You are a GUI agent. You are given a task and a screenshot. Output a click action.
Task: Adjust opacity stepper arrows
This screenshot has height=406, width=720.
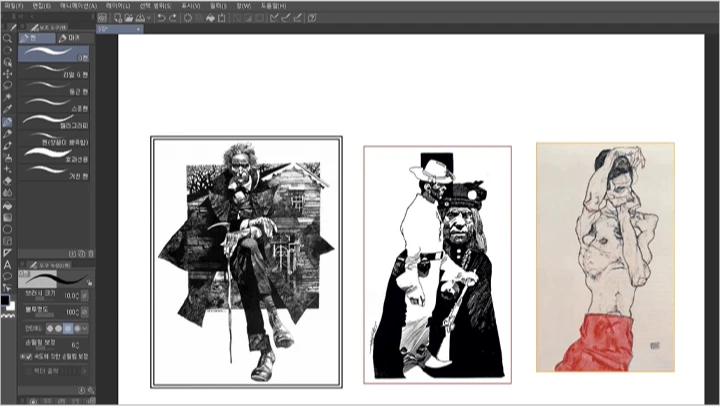[77, 312]
